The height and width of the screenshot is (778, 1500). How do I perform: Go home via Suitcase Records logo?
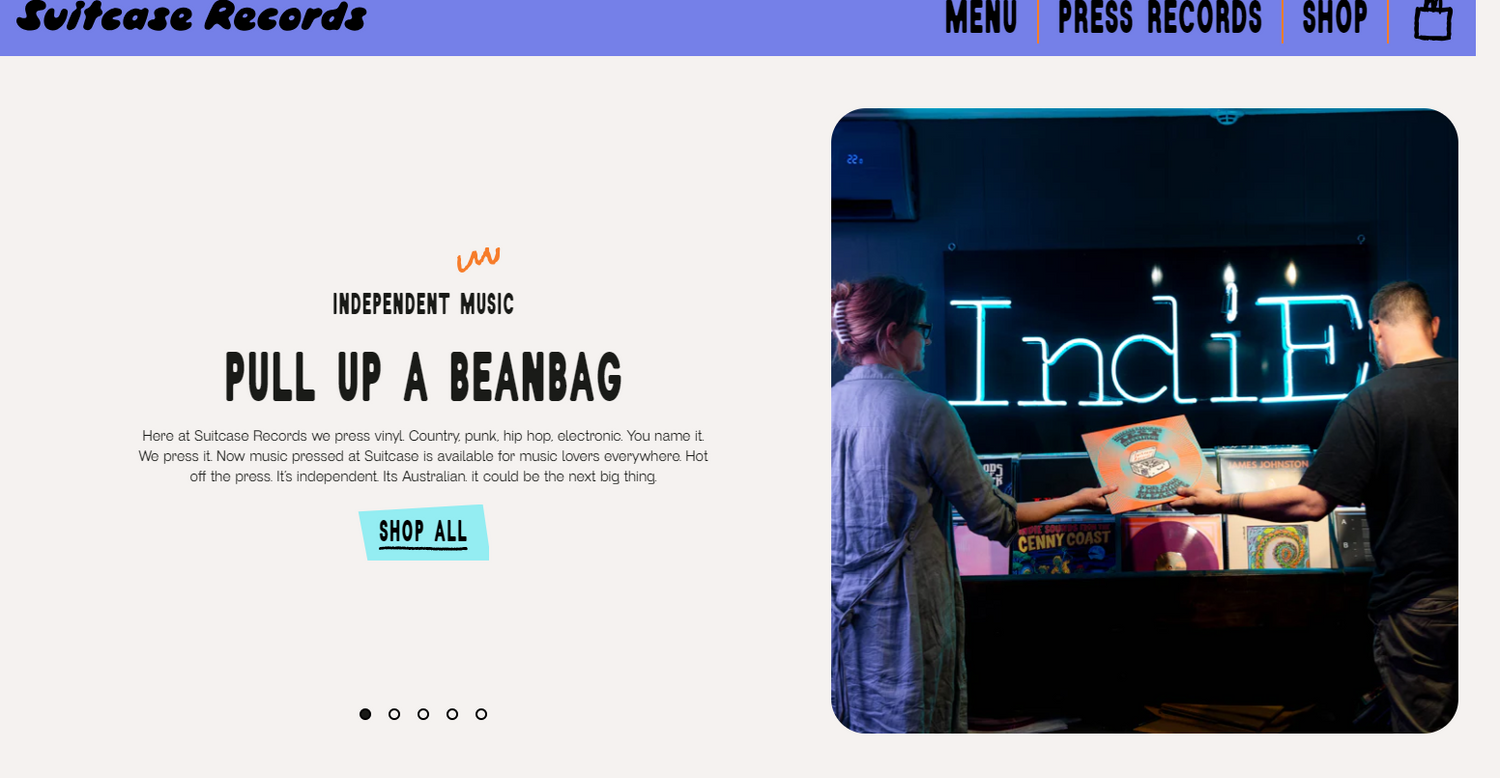[191, 16]
